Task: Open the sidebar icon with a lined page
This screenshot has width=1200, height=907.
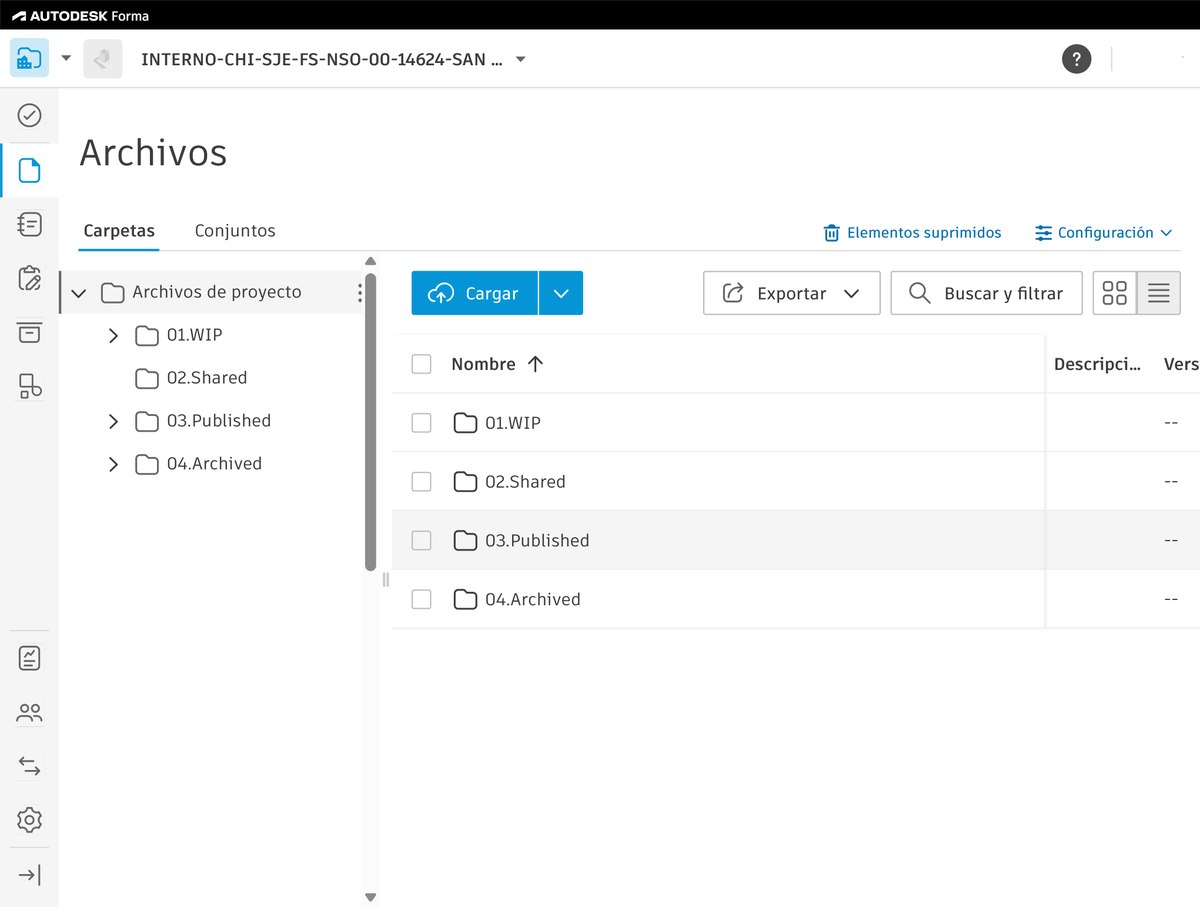Action: [30, 224]
